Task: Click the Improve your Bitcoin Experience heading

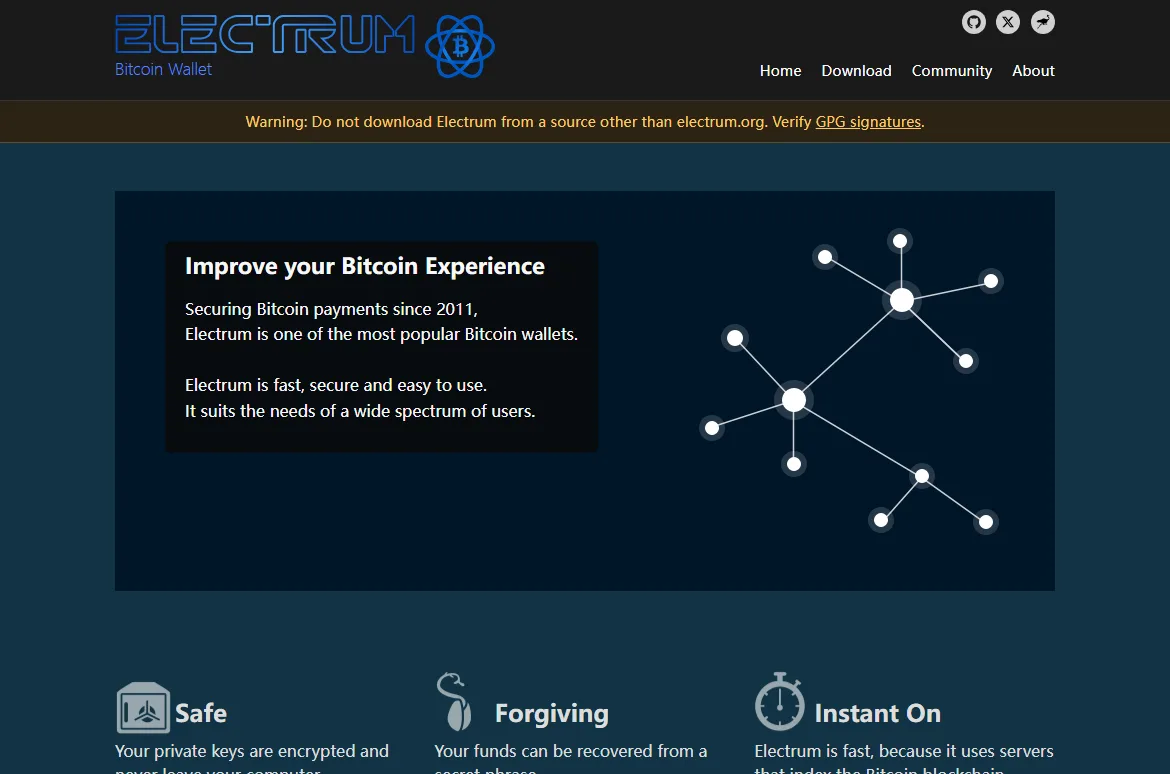Action: tap(365, 266)
